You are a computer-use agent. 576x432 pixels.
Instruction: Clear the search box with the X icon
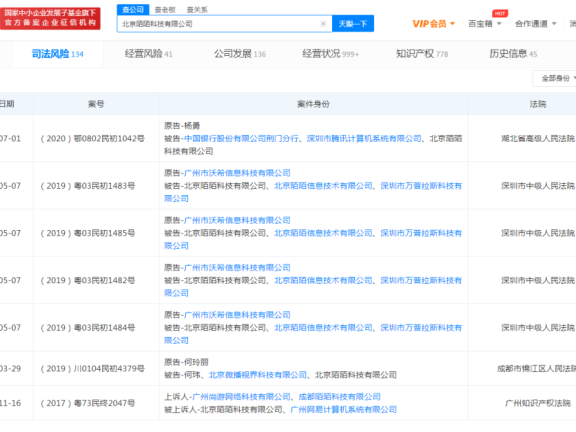pyautogui.click(x=323, y=24)
